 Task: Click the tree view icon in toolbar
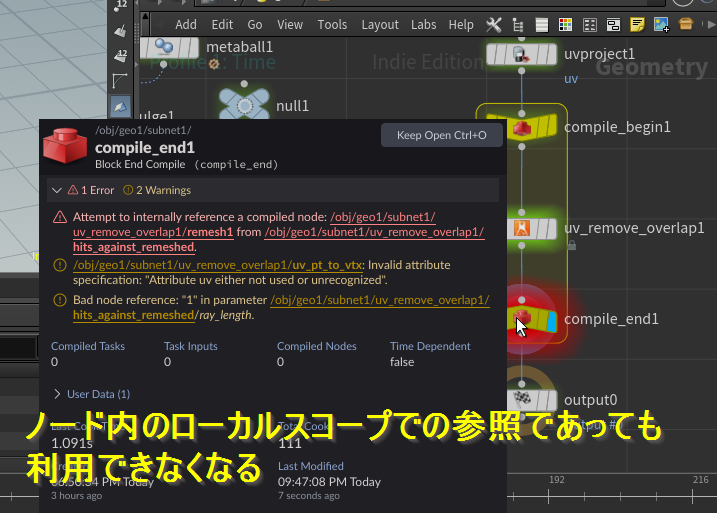[518, 25]
